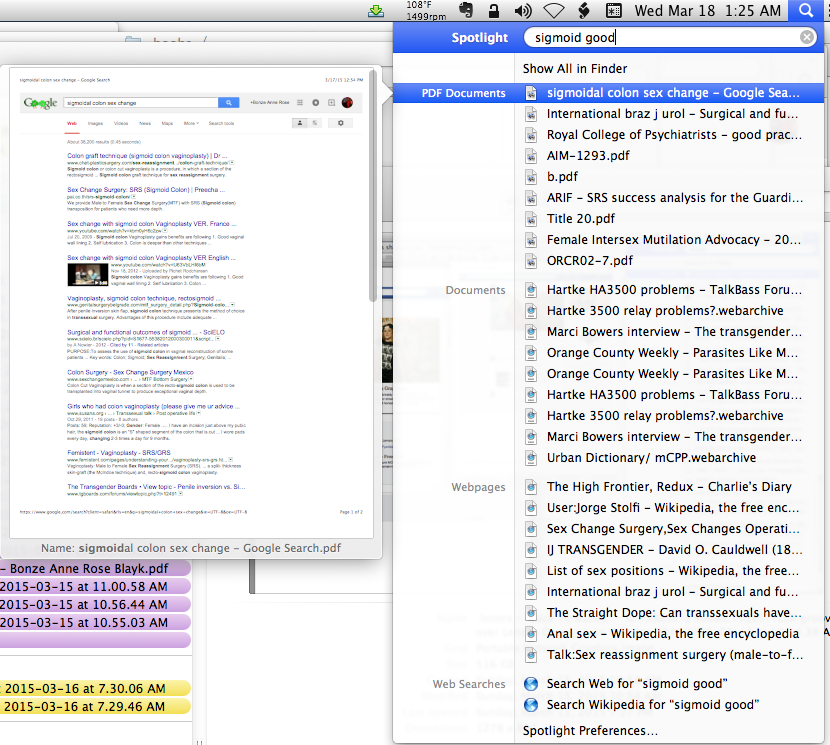
Task: Click the Spotlight magnifying glass icon
Action: point(806,11)
